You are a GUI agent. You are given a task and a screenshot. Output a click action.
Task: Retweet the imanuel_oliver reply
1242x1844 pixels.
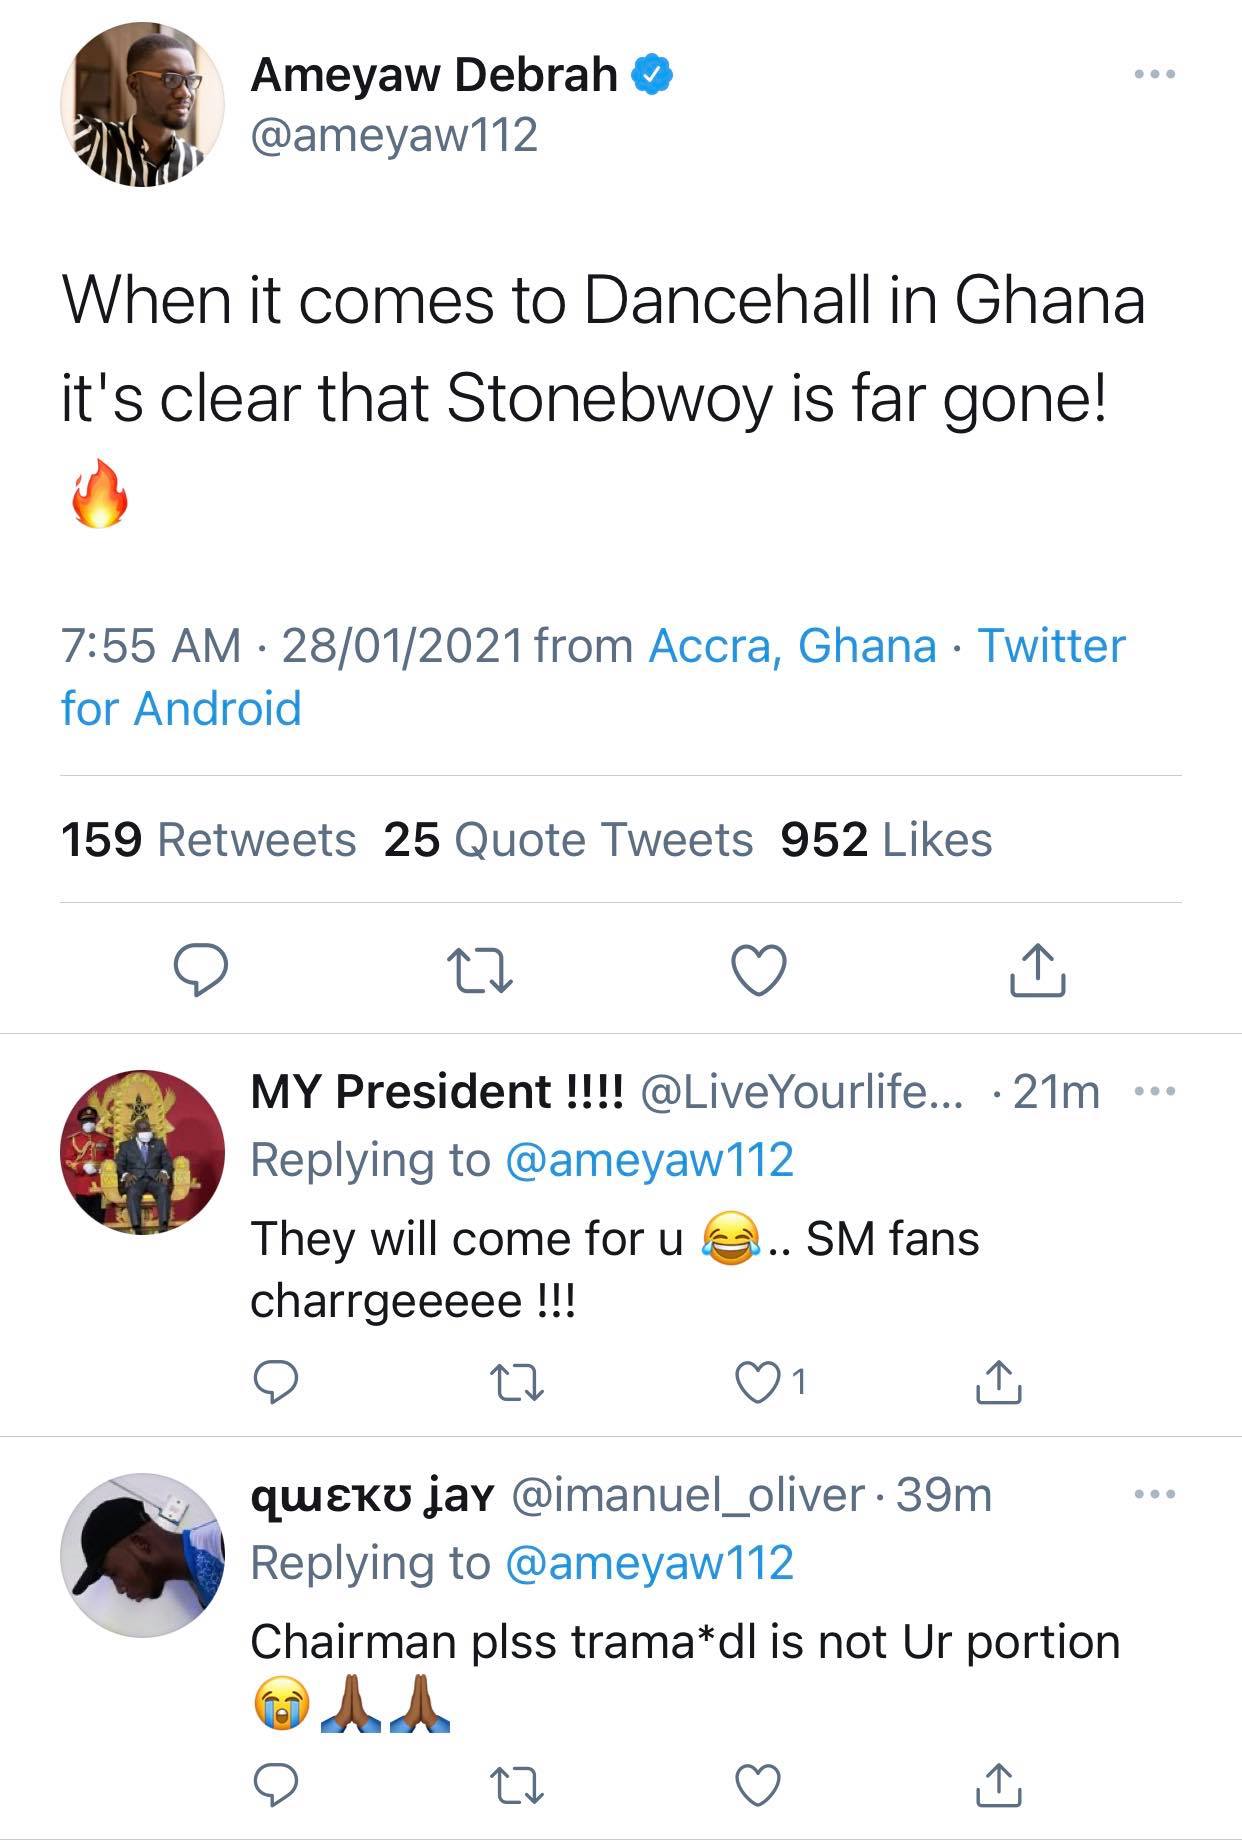click(x=518, y=1783)
